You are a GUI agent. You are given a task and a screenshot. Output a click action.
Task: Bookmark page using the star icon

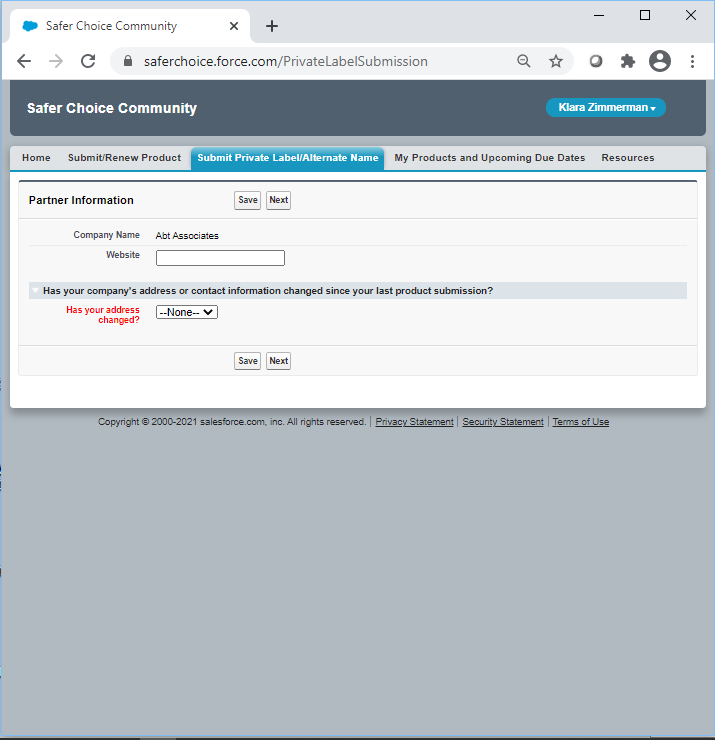pos(556,61)
